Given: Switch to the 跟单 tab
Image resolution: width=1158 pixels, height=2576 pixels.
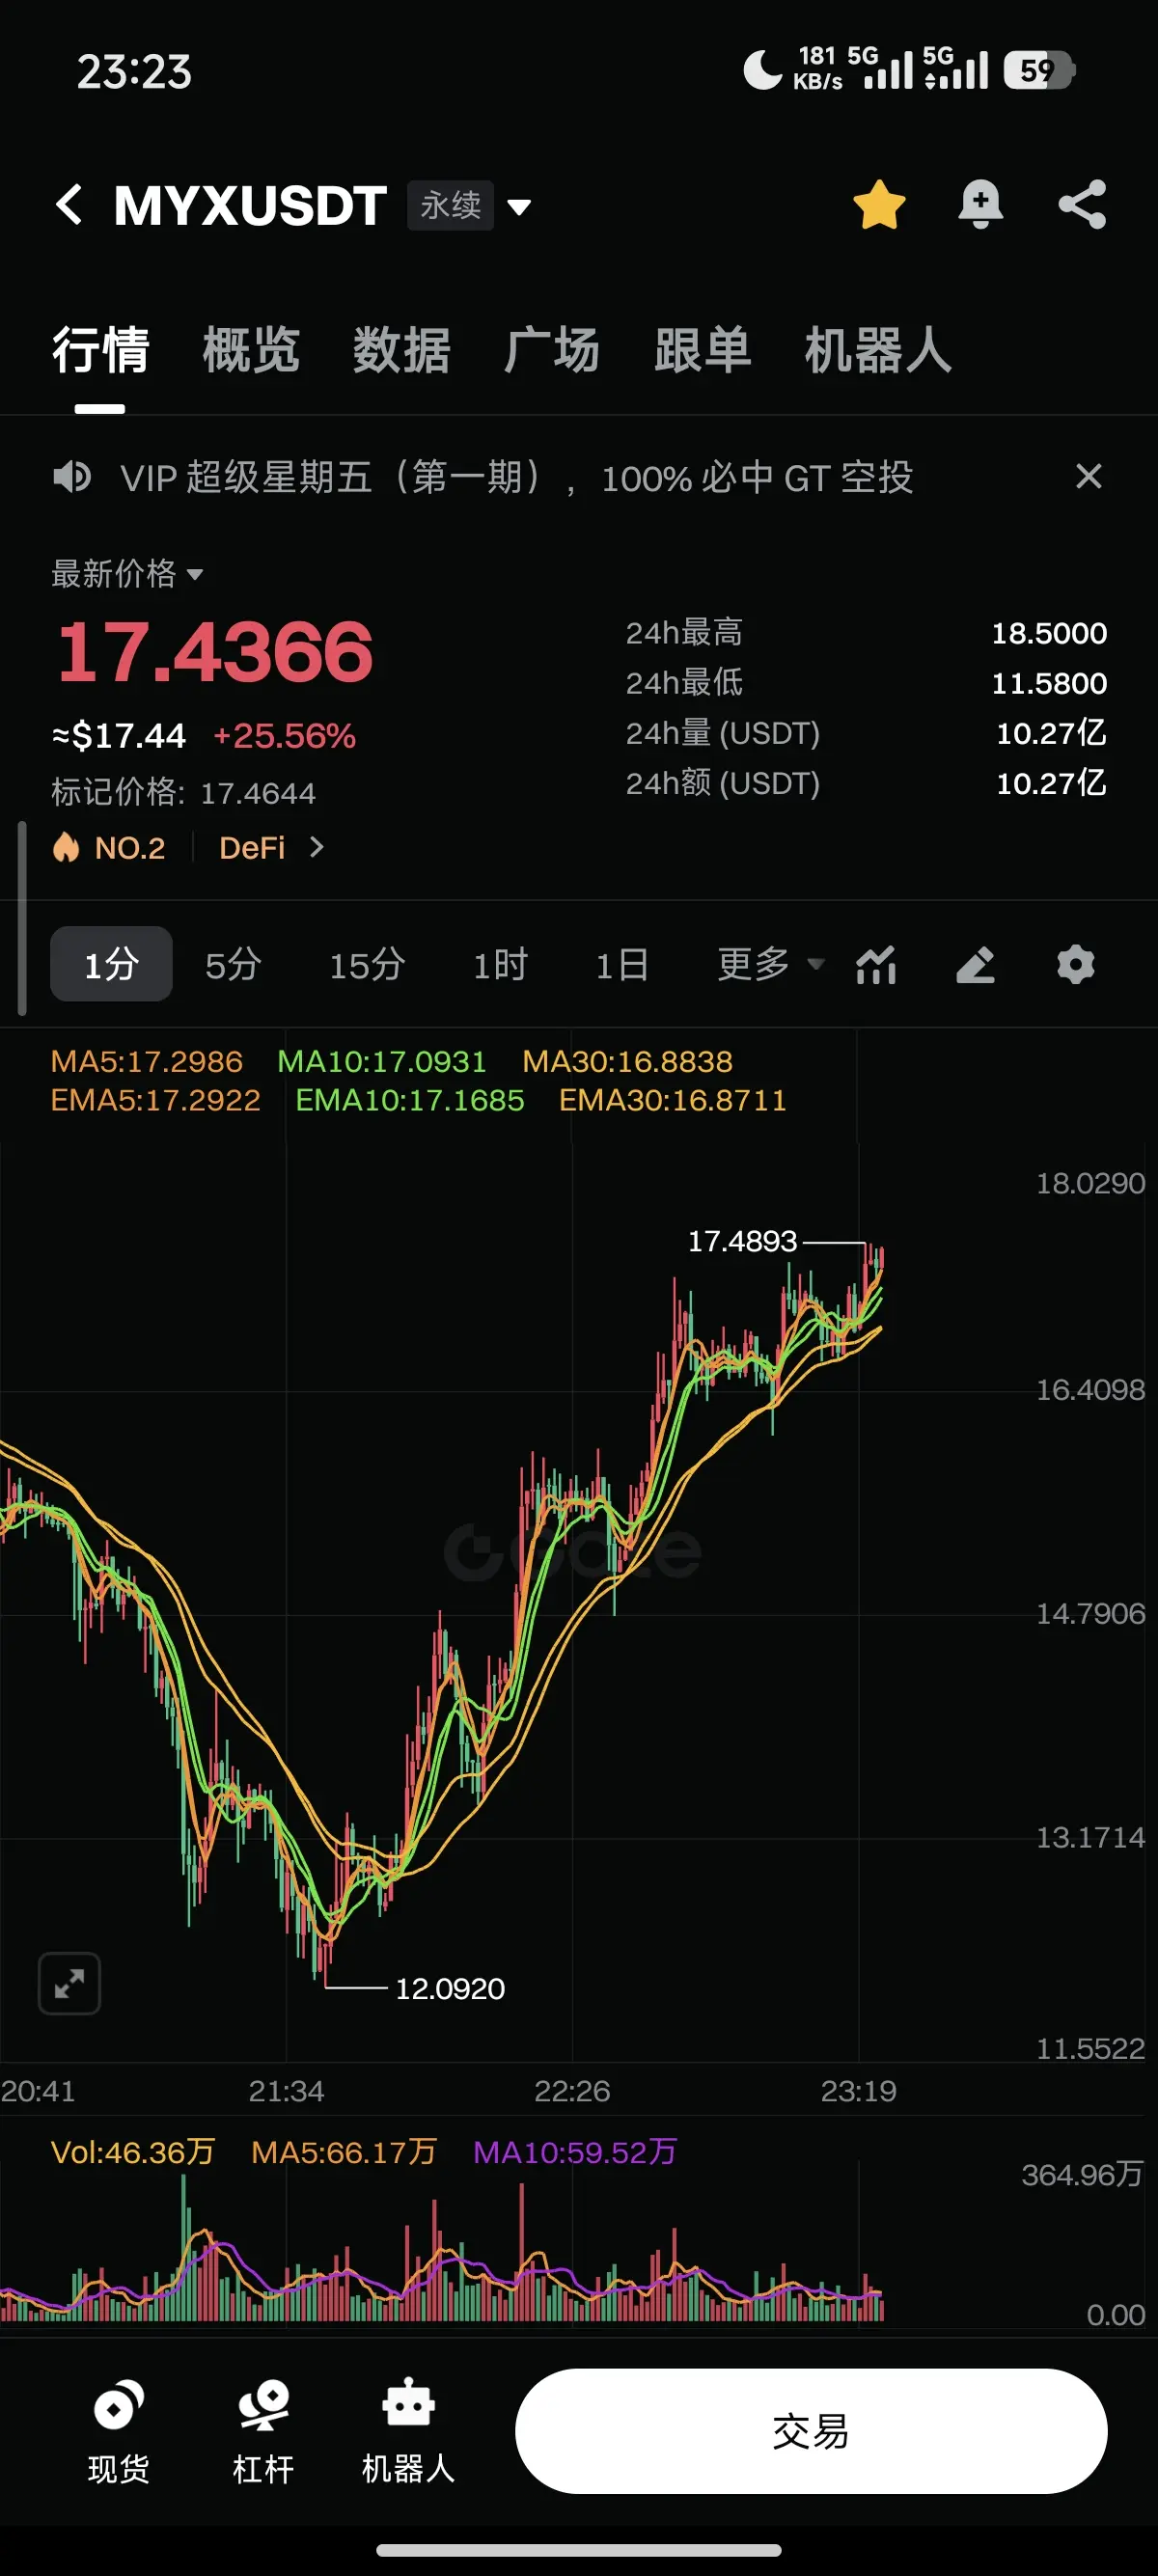Looking at the screenshot, I should (702, 350).
